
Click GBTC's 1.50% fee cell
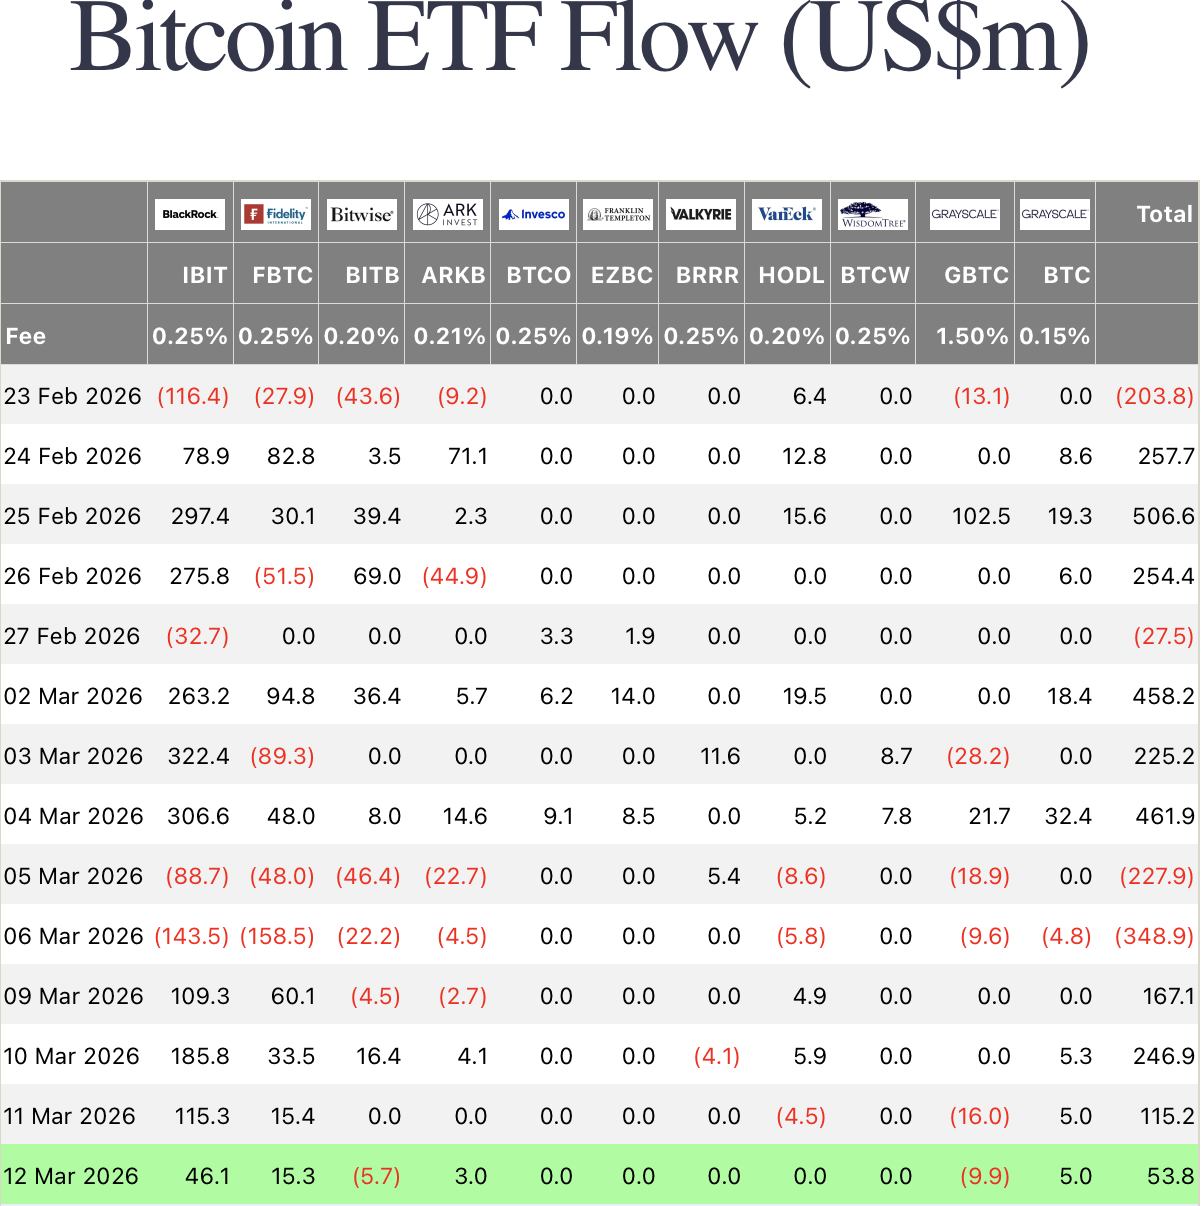(x=971, y=336)
